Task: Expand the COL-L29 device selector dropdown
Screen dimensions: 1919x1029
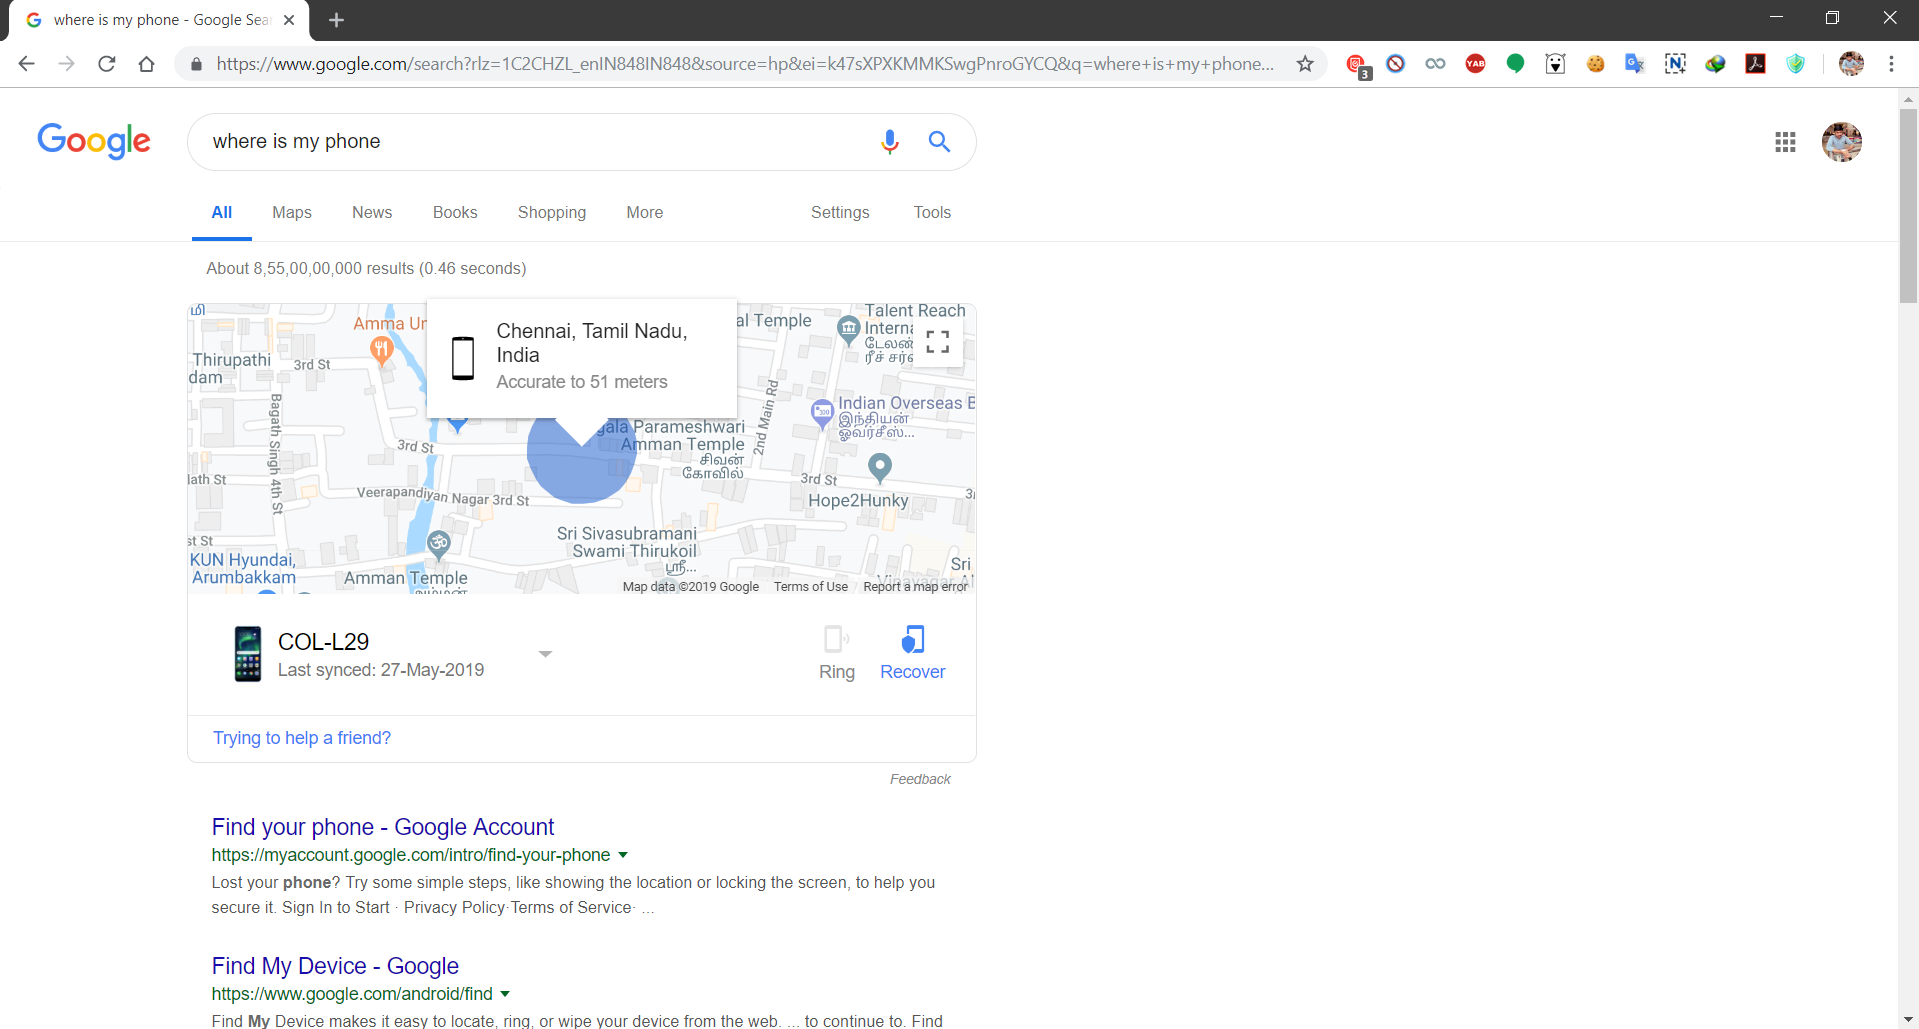Action: (545, 654)
